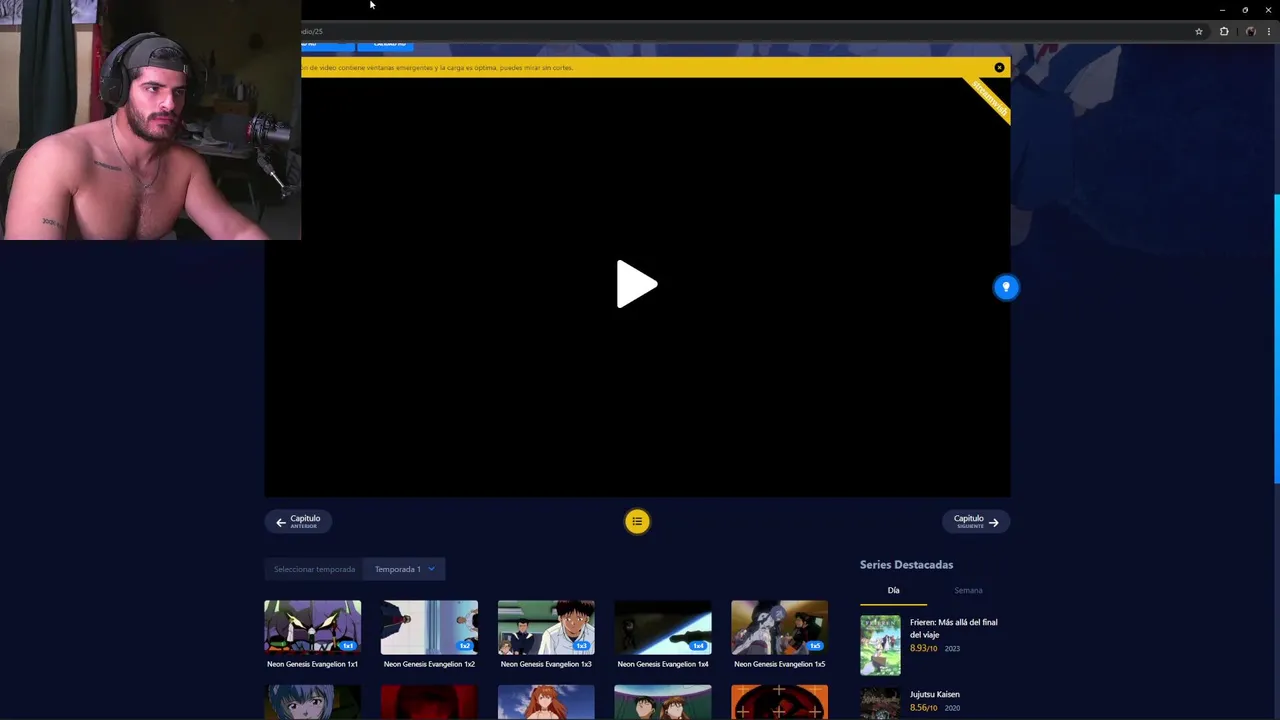Image resolution: width=1280 pixels, height=720 pixels.
Task: Go to next chapter (Capítulo Siguiente)
Action: (x=976, y=521)
